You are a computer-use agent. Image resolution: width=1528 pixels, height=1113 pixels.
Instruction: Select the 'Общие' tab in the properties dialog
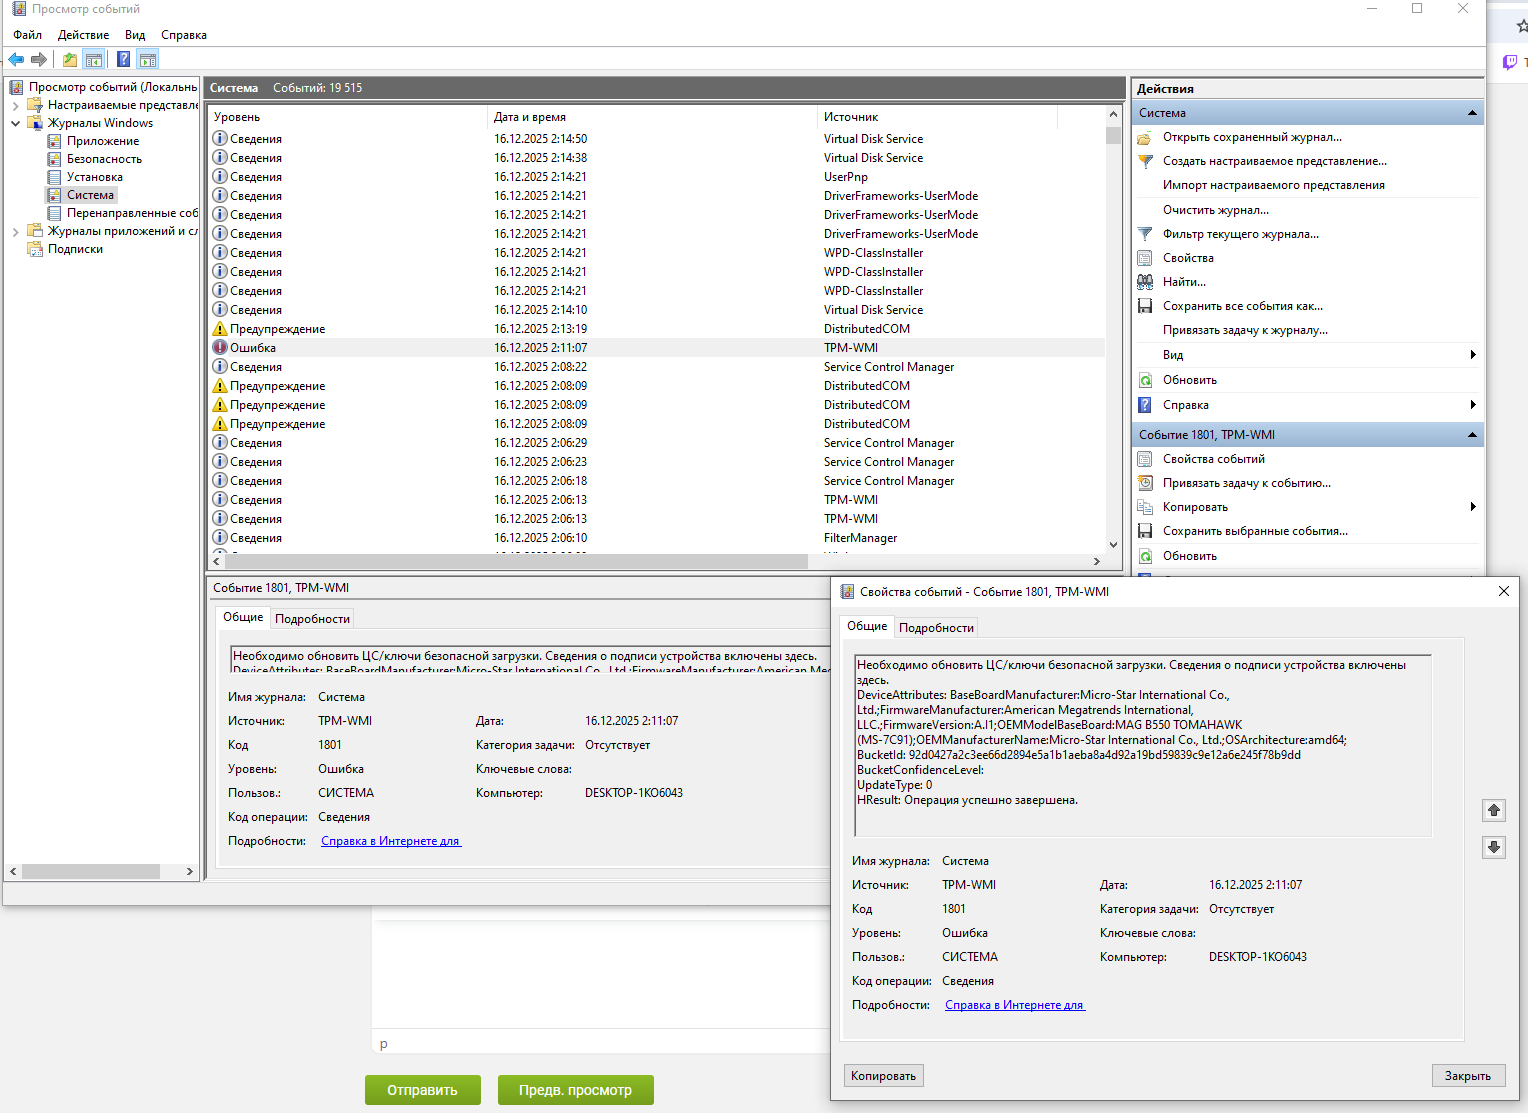pyautogui.click(x=867, y=626)
